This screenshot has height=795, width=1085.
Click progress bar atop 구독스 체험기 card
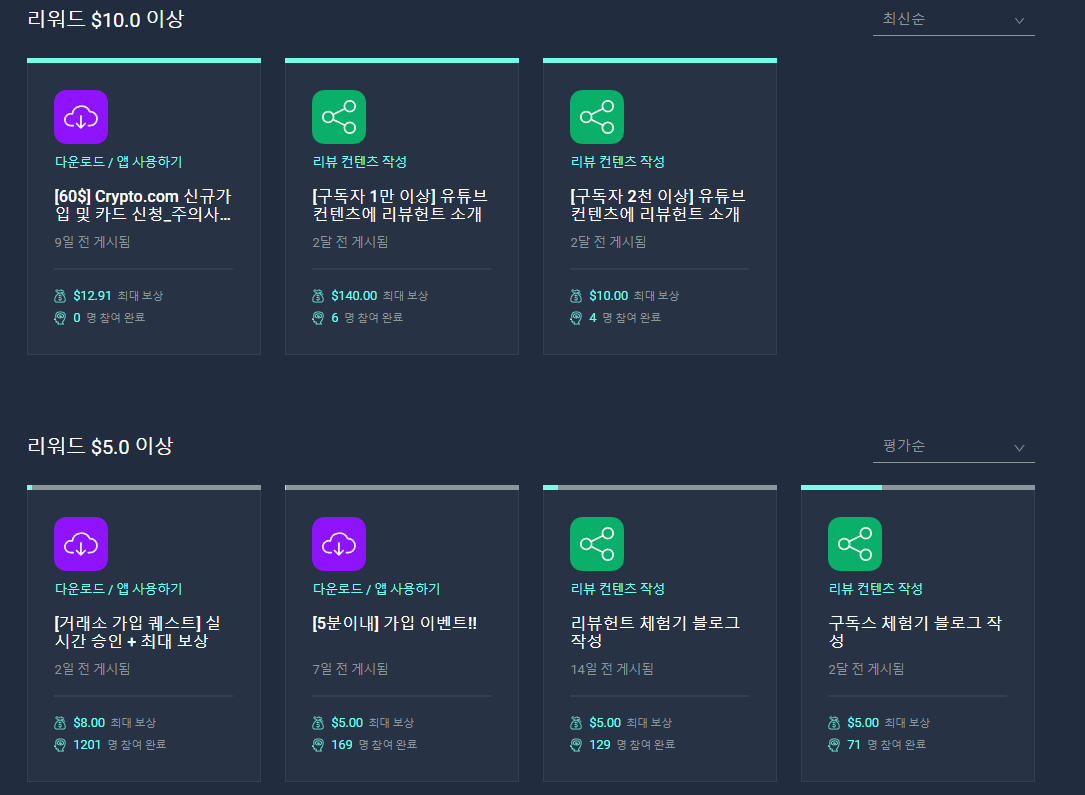coord(918,488)
